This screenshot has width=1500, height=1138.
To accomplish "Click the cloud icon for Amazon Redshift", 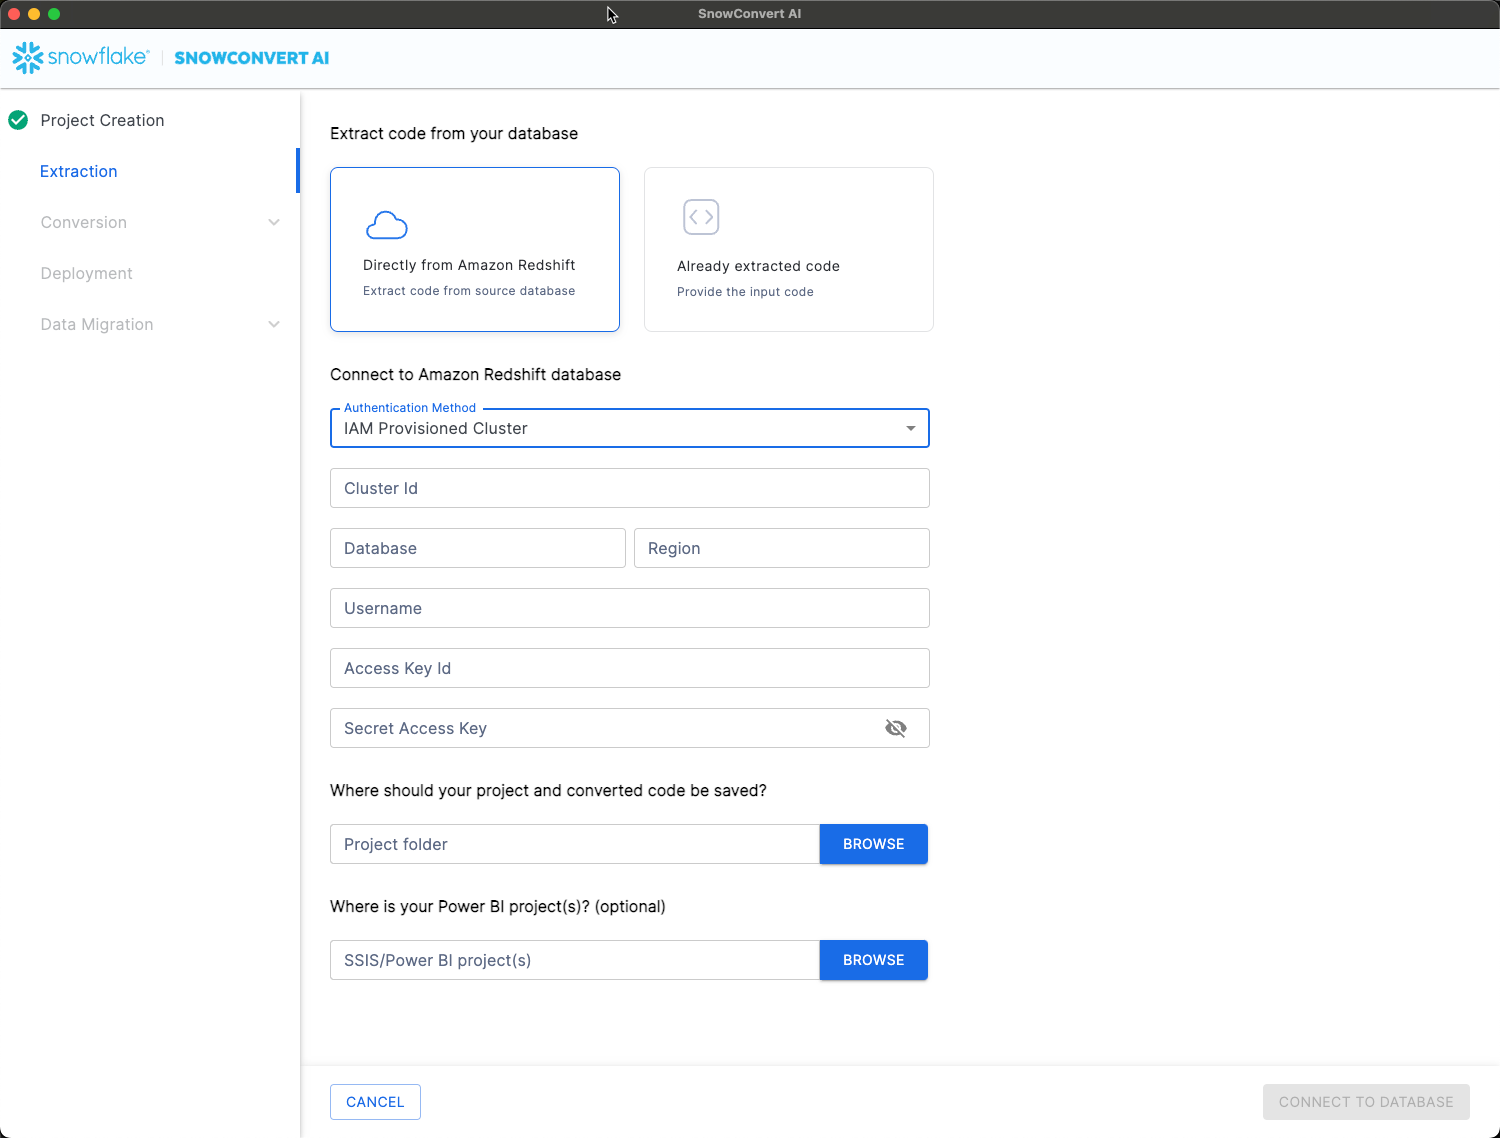I will pyautogui.click(x=387, y=225).
